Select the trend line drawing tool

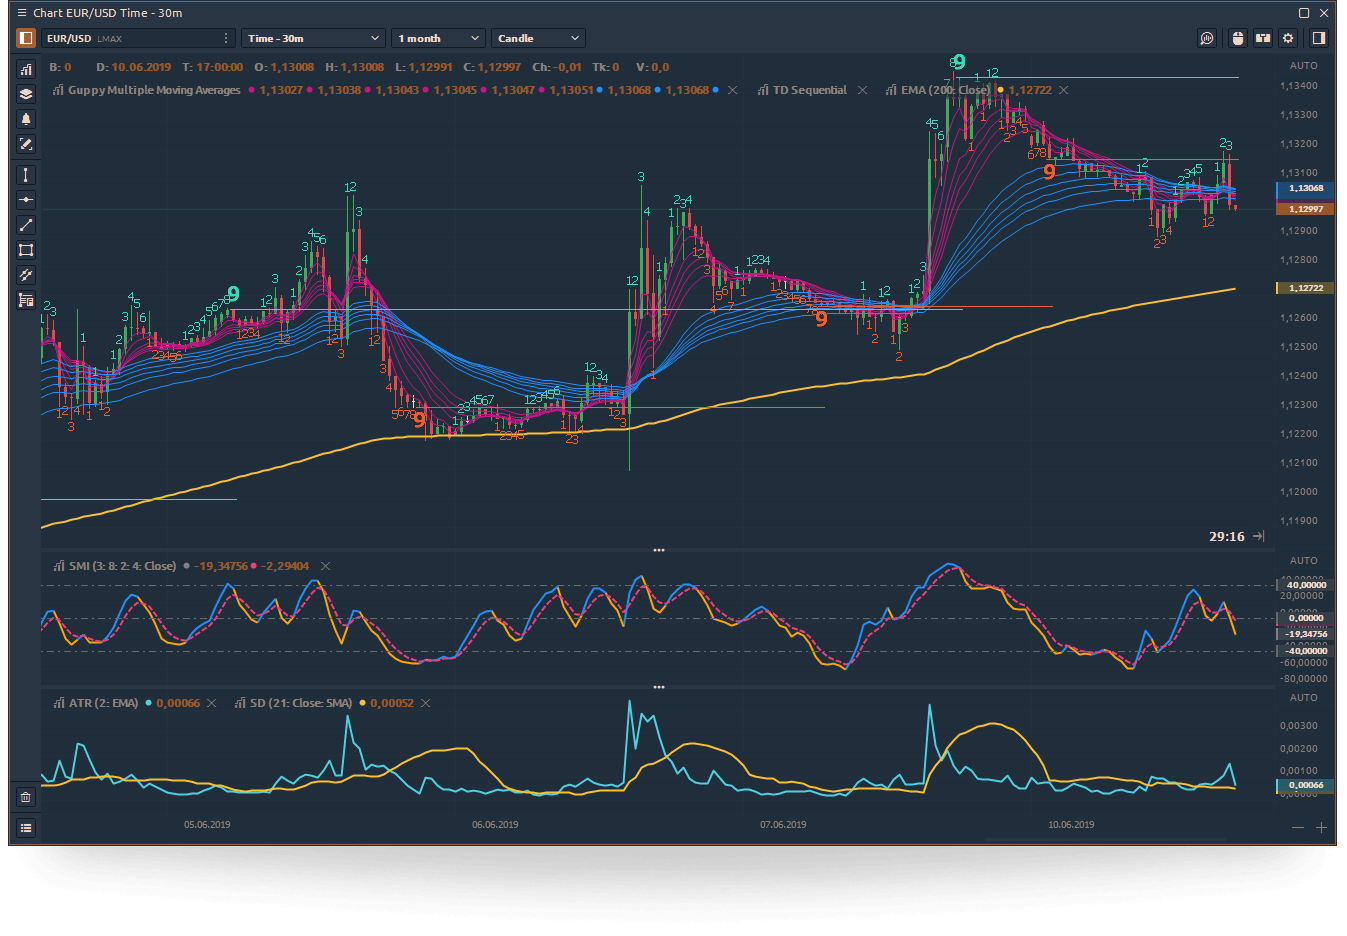[26, 225]
